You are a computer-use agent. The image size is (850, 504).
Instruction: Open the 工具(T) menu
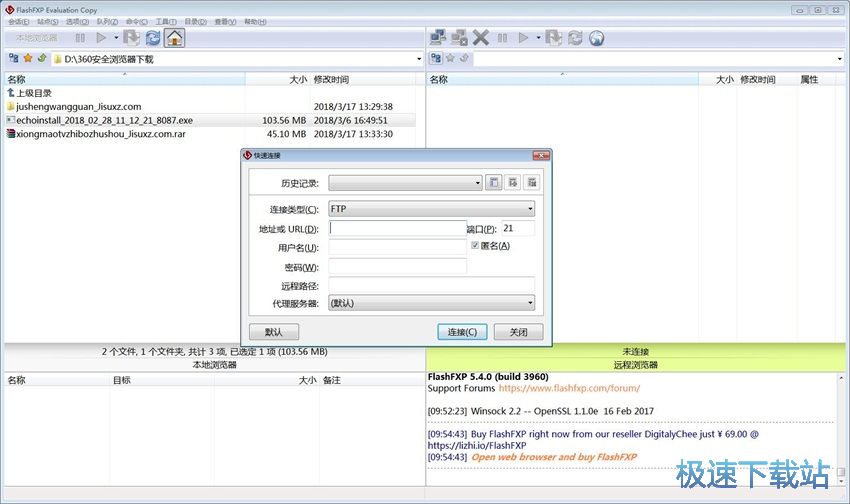[x=166, y=22]
